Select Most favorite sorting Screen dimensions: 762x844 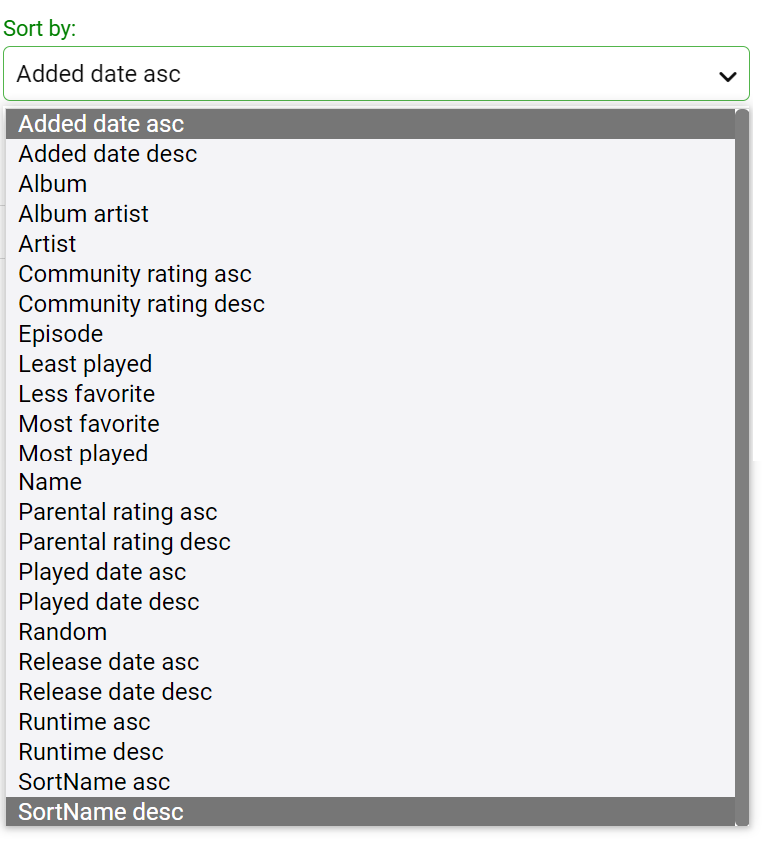coord(89,424)
